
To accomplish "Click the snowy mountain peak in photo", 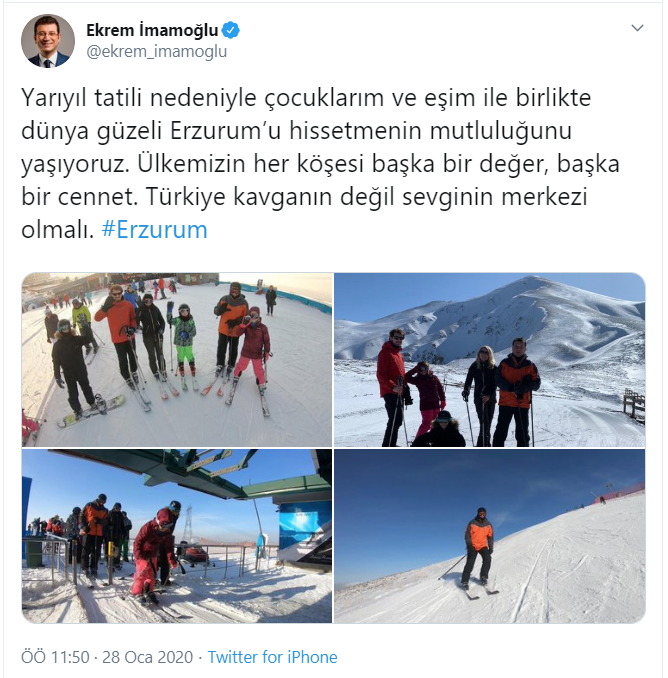I will 534,298.
